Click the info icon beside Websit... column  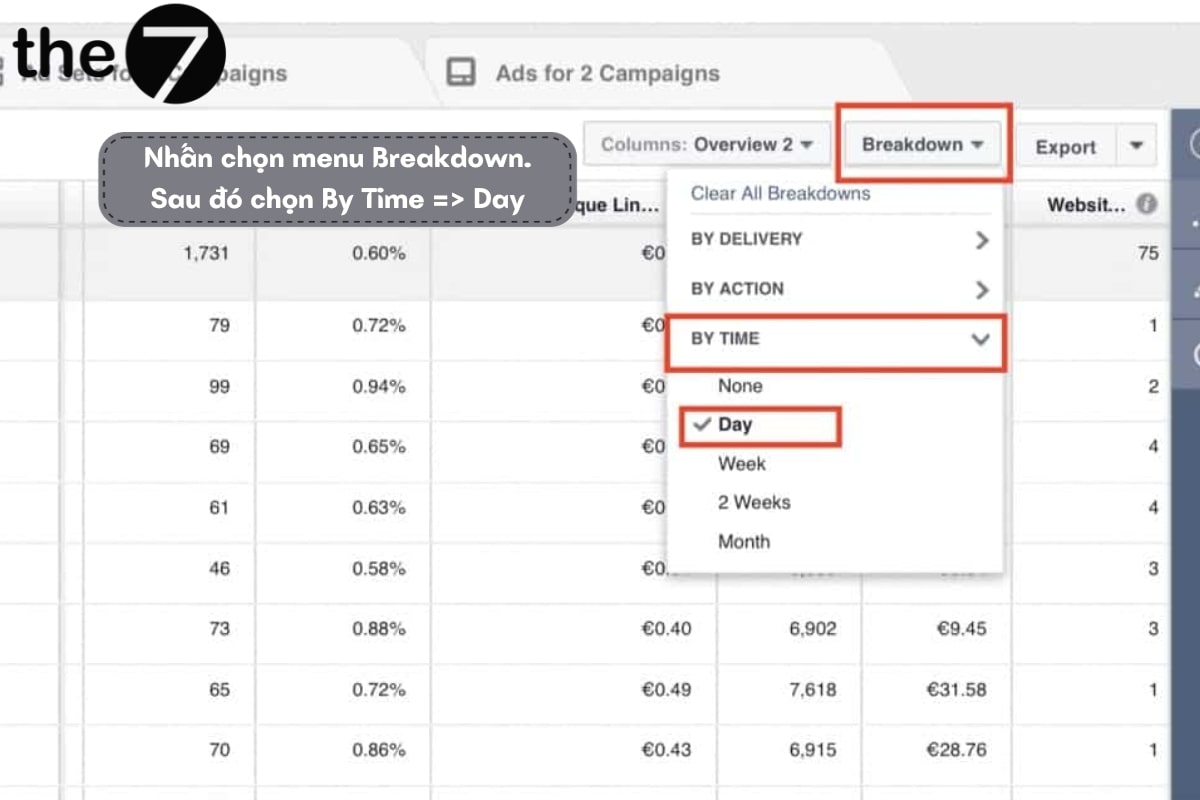click(1147, 205)
